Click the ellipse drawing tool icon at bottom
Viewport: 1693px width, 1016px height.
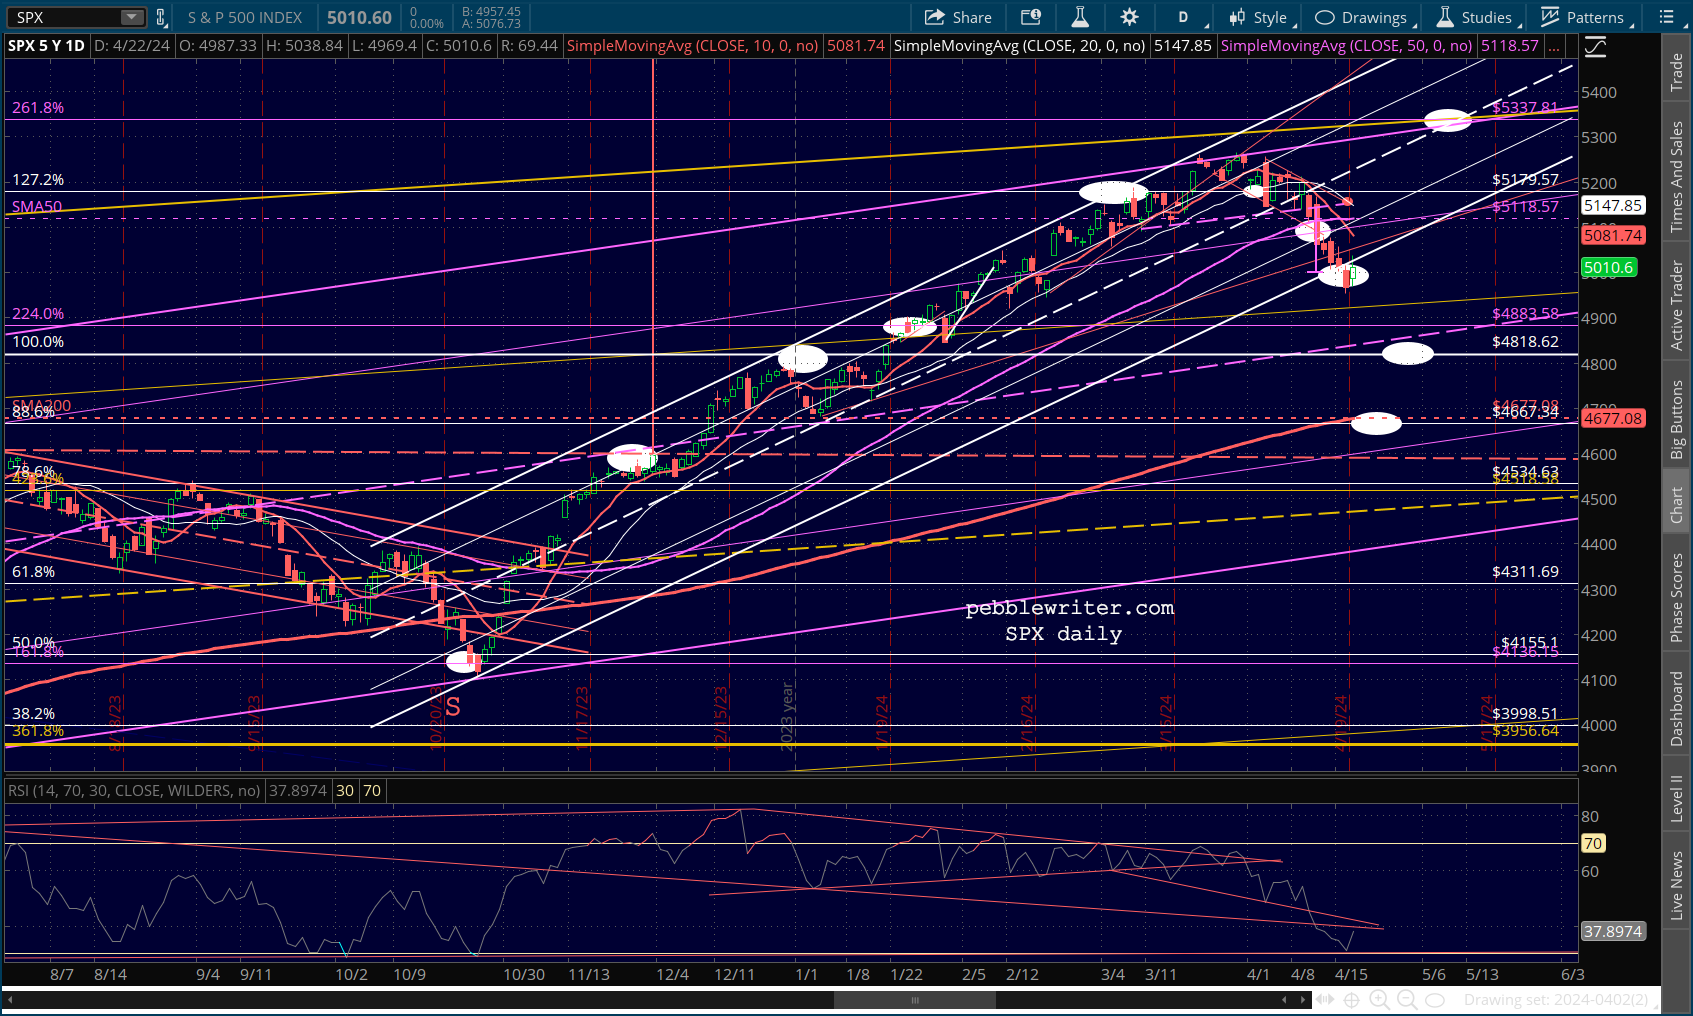(1435, 1000)
